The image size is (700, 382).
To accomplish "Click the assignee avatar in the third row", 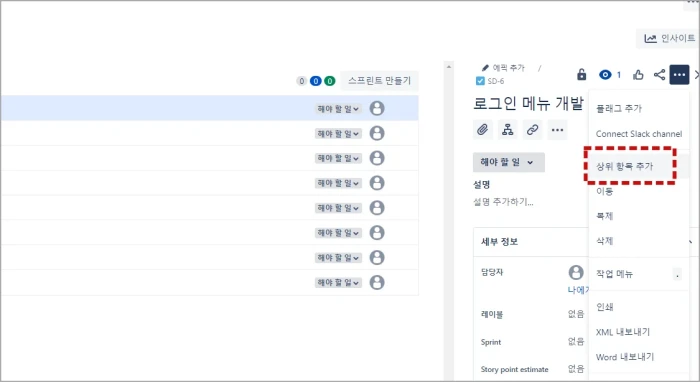I will click(x=377, y=158).
